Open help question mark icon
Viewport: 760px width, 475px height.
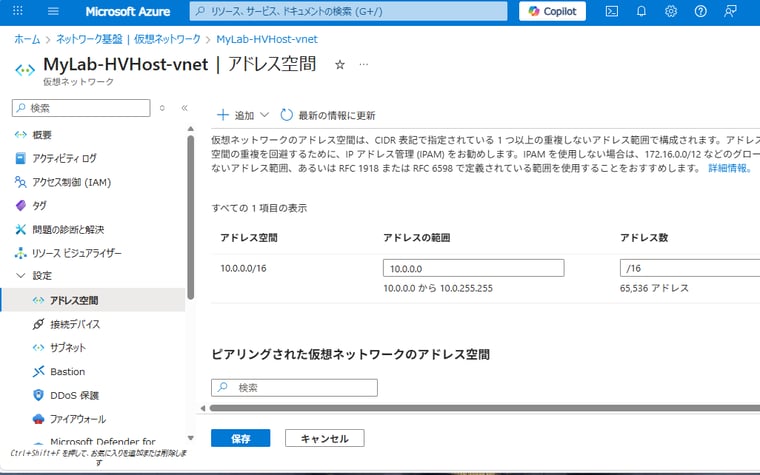(700, 11)
